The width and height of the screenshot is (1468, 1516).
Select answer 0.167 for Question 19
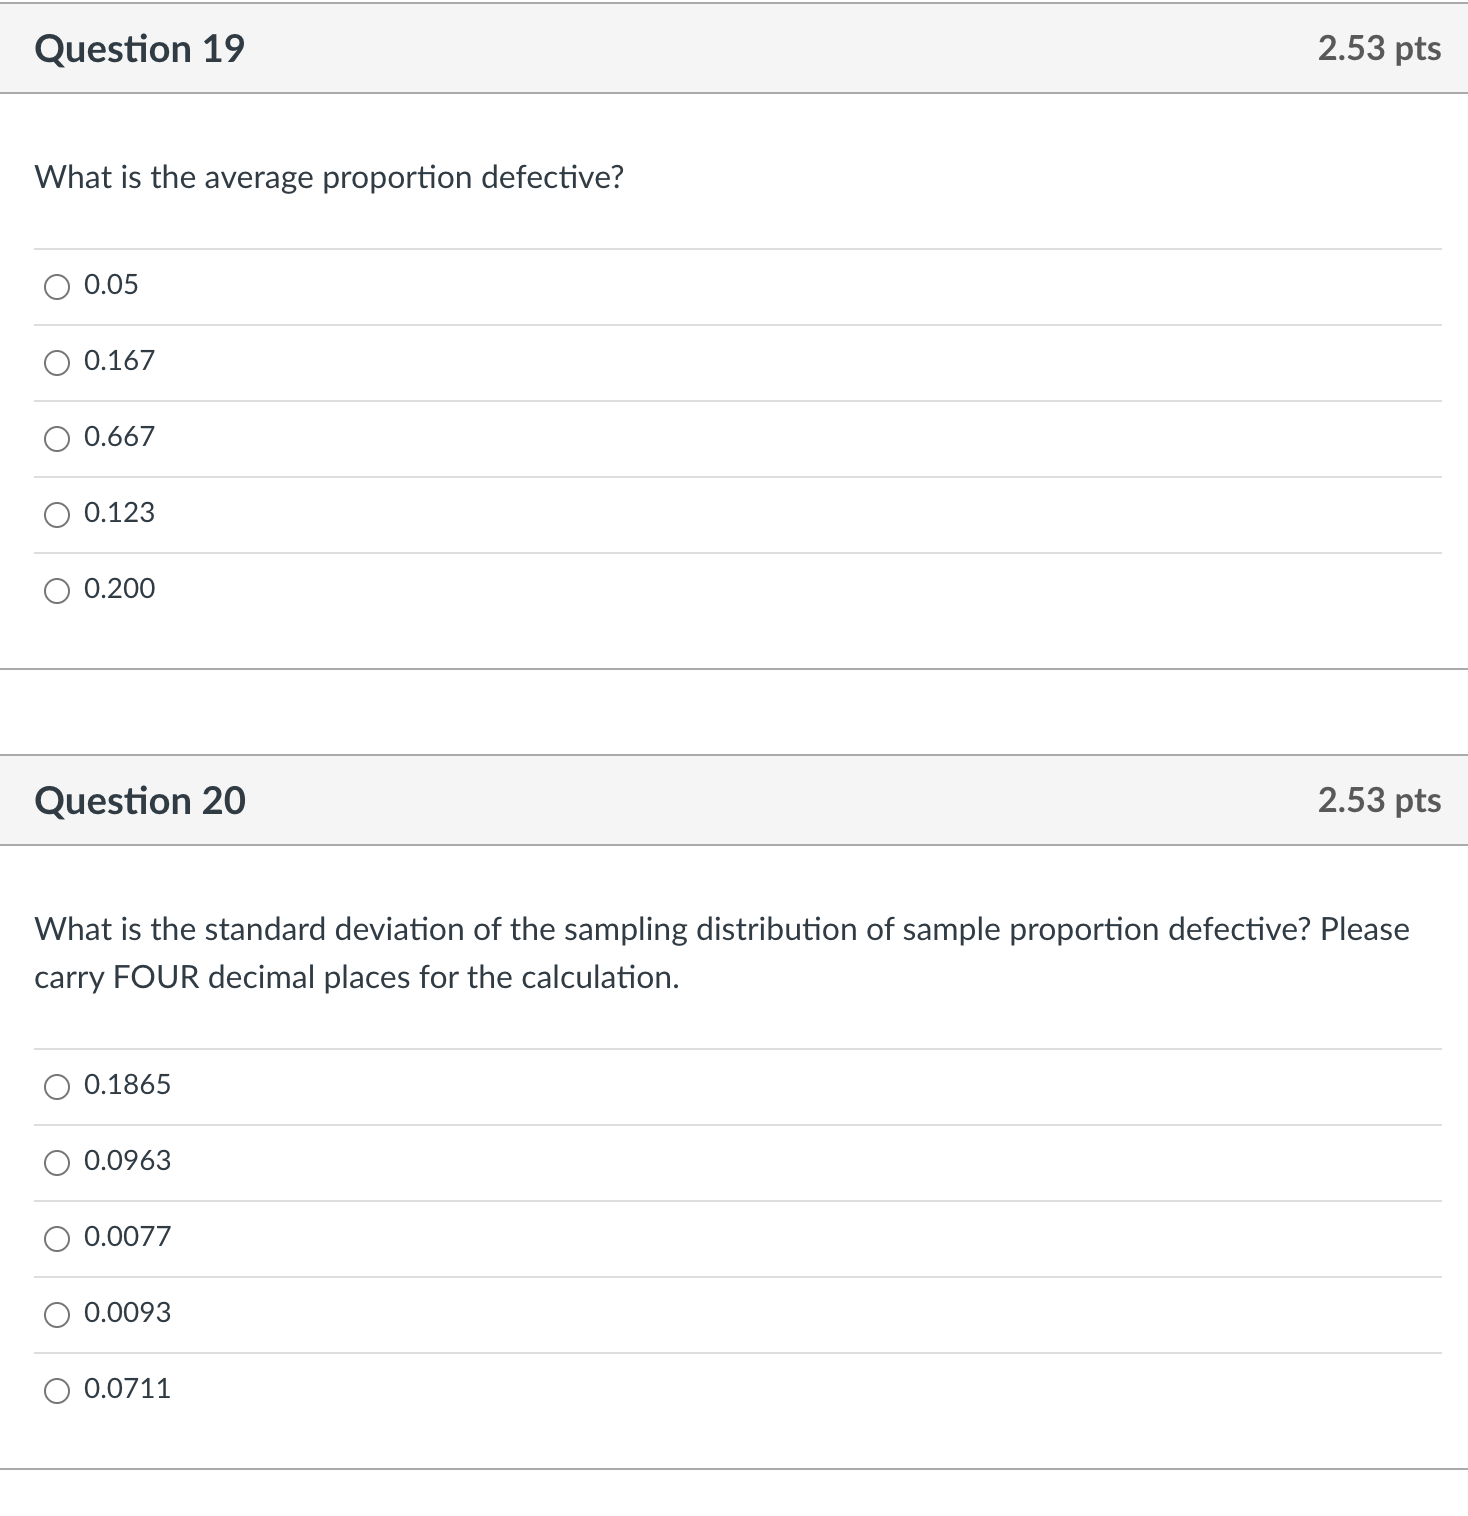pos(57,361)
